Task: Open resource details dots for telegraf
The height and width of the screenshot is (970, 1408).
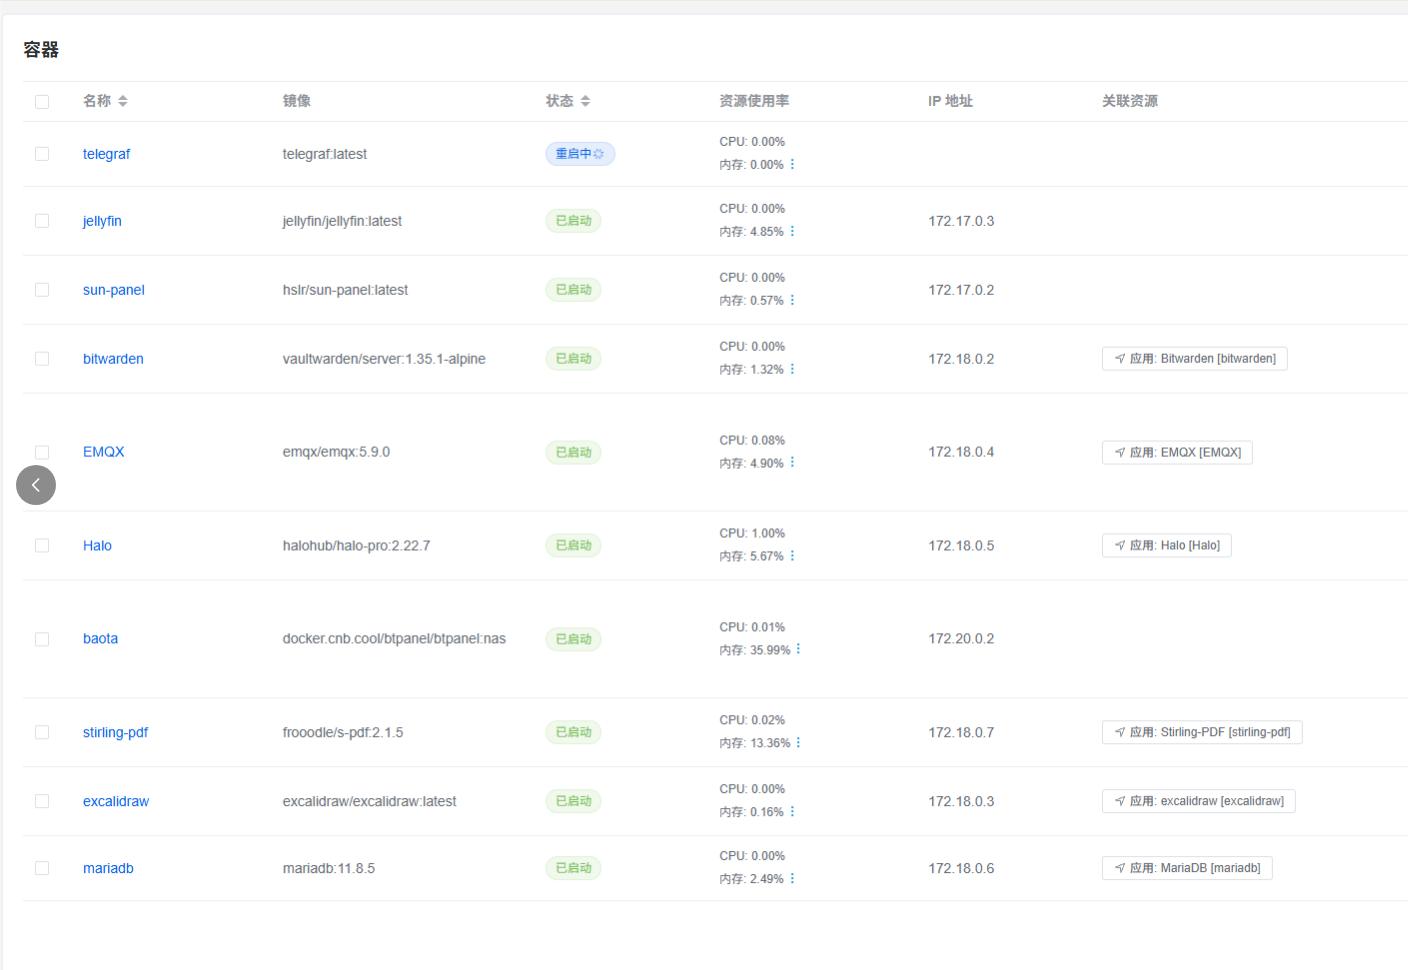Action: [x=792, y=164]
